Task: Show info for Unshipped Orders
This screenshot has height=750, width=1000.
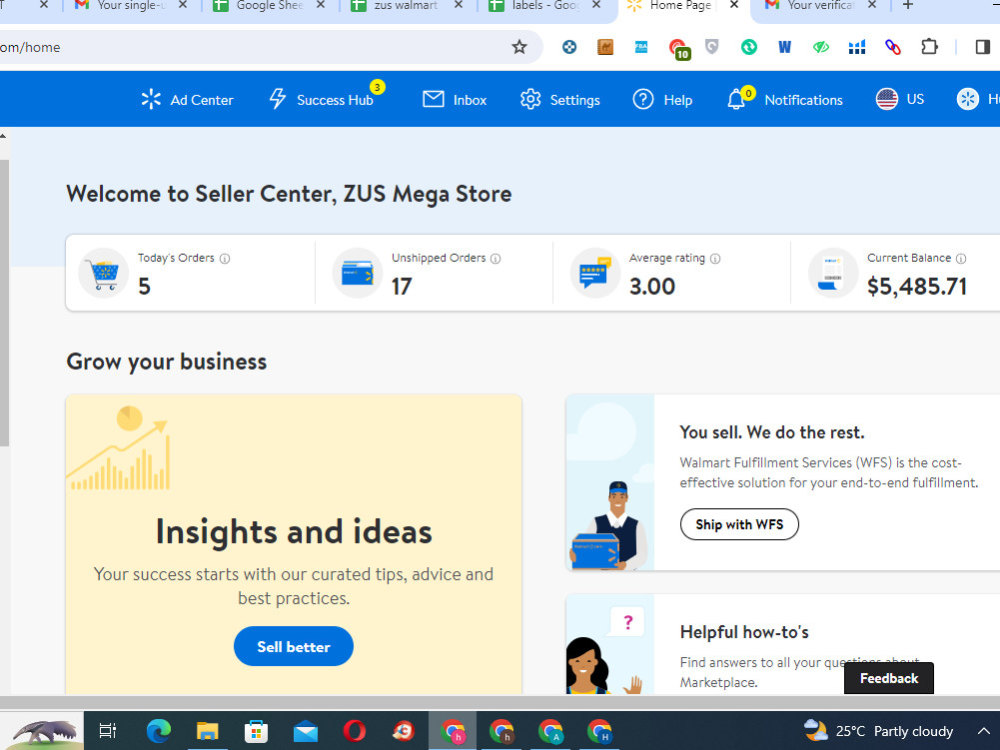Action: coord(496,258)
